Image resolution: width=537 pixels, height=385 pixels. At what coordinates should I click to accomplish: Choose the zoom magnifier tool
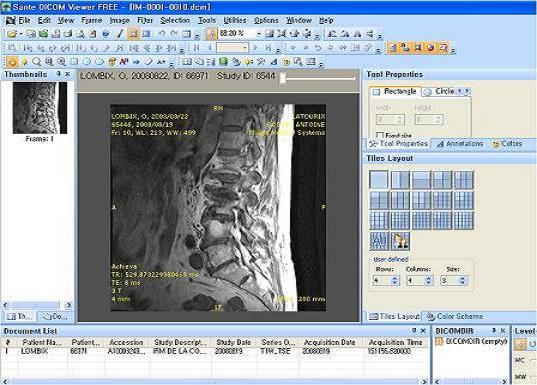point(36,62)
